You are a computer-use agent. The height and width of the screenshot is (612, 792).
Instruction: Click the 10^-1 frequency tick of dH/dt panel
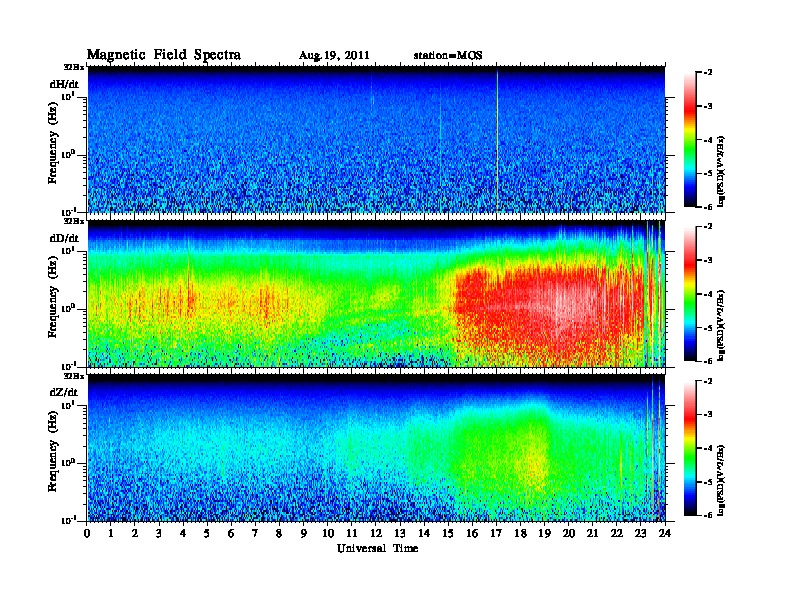pyautogui.click(x=68, y=211)
